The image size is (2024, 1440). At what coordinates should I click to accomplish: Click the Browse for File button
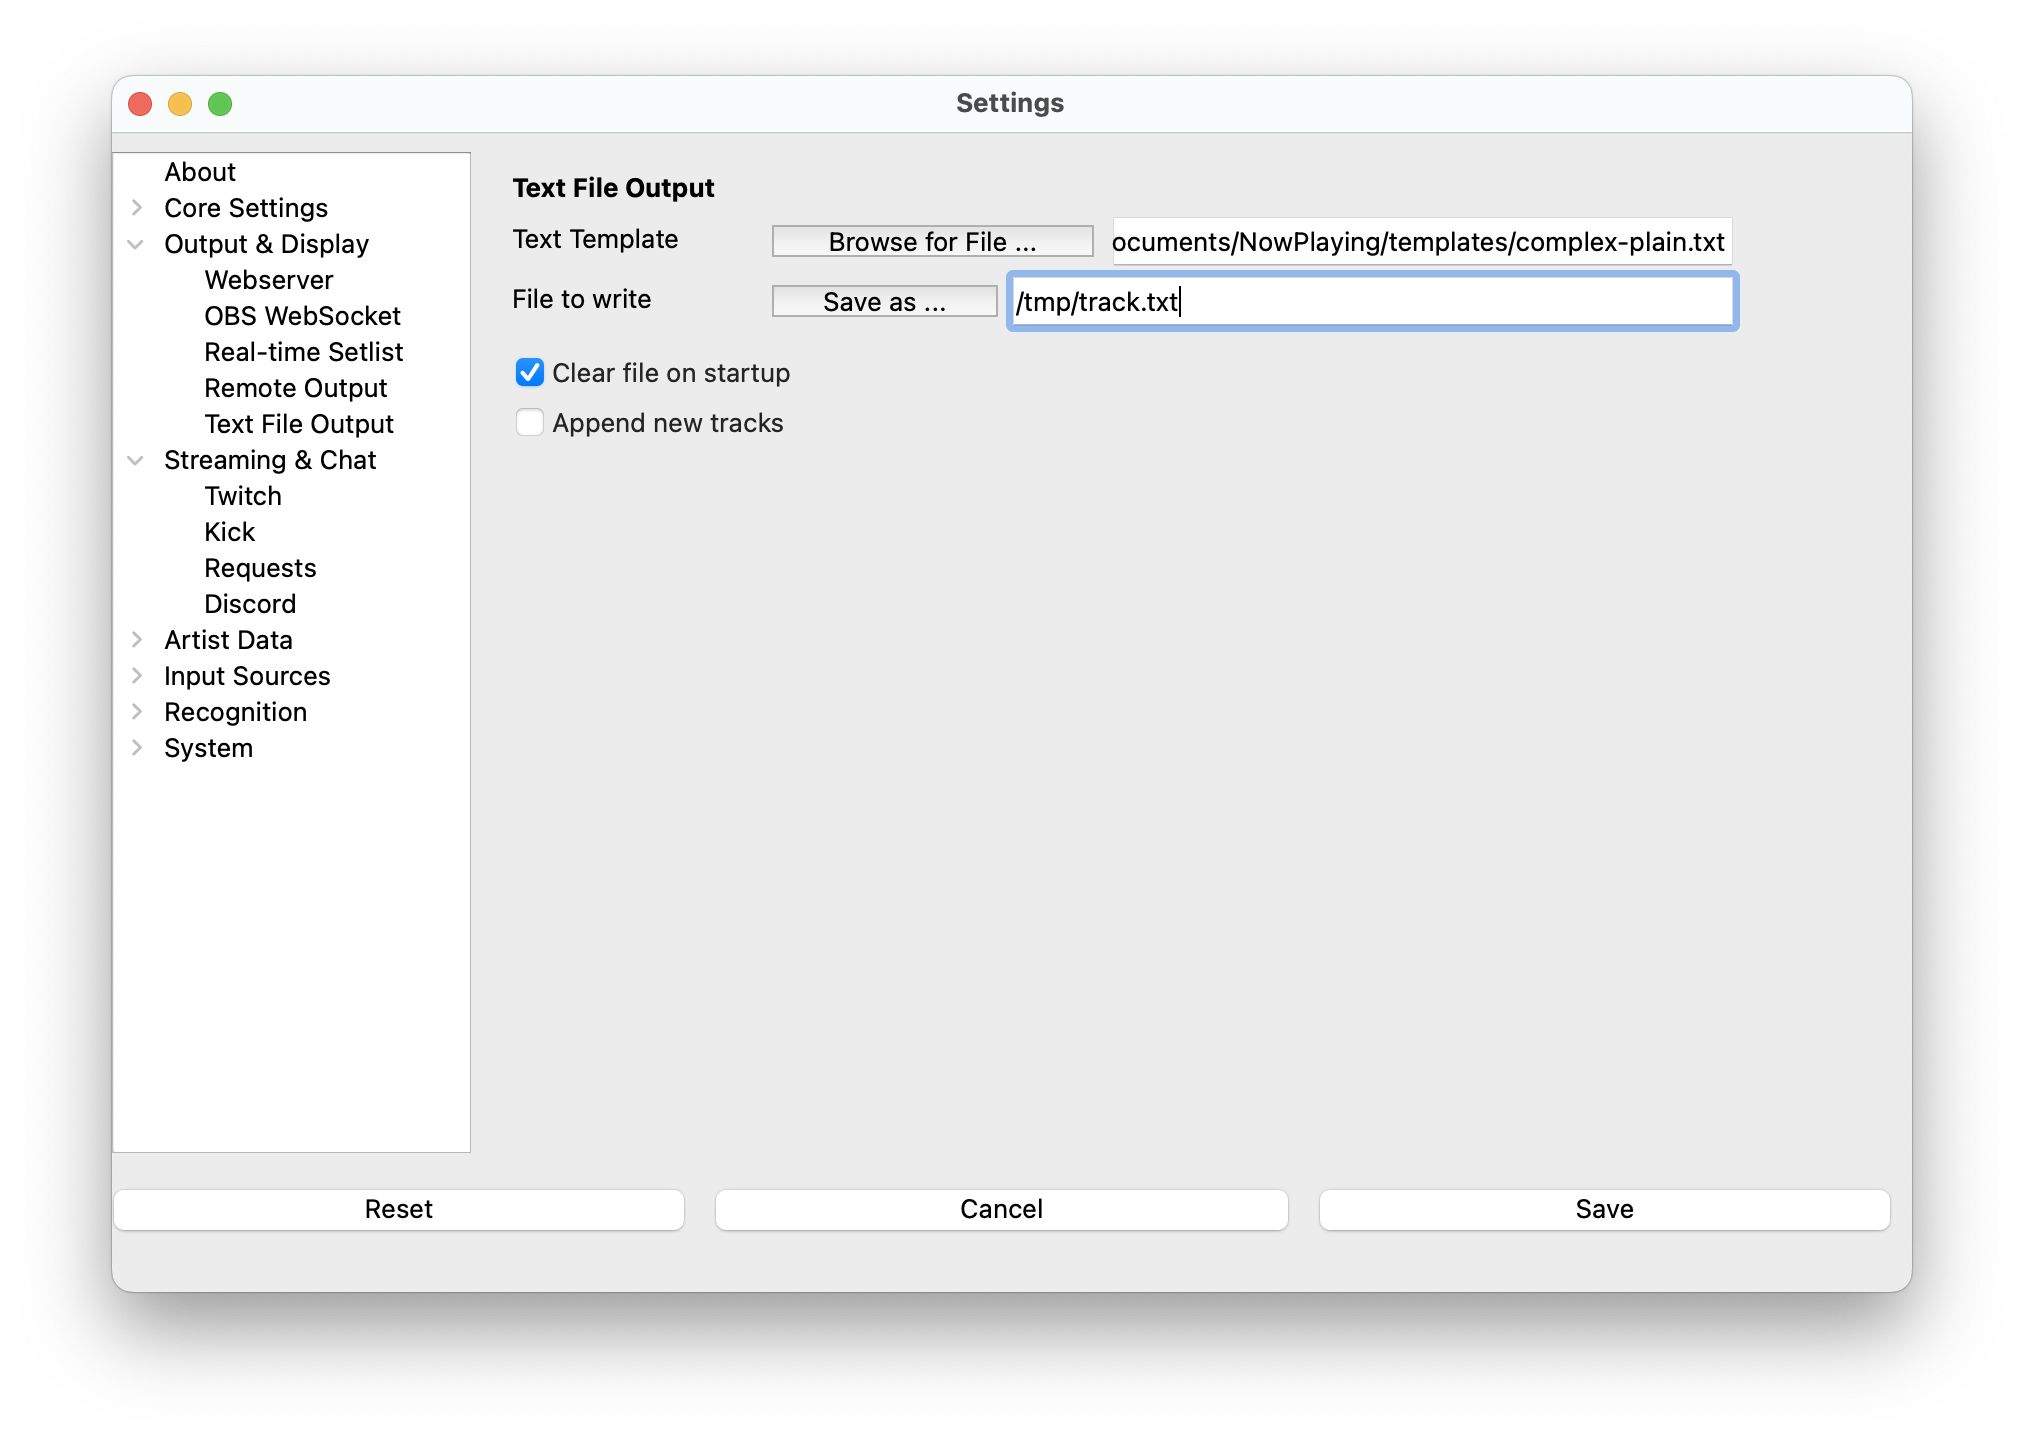[931, 240]
